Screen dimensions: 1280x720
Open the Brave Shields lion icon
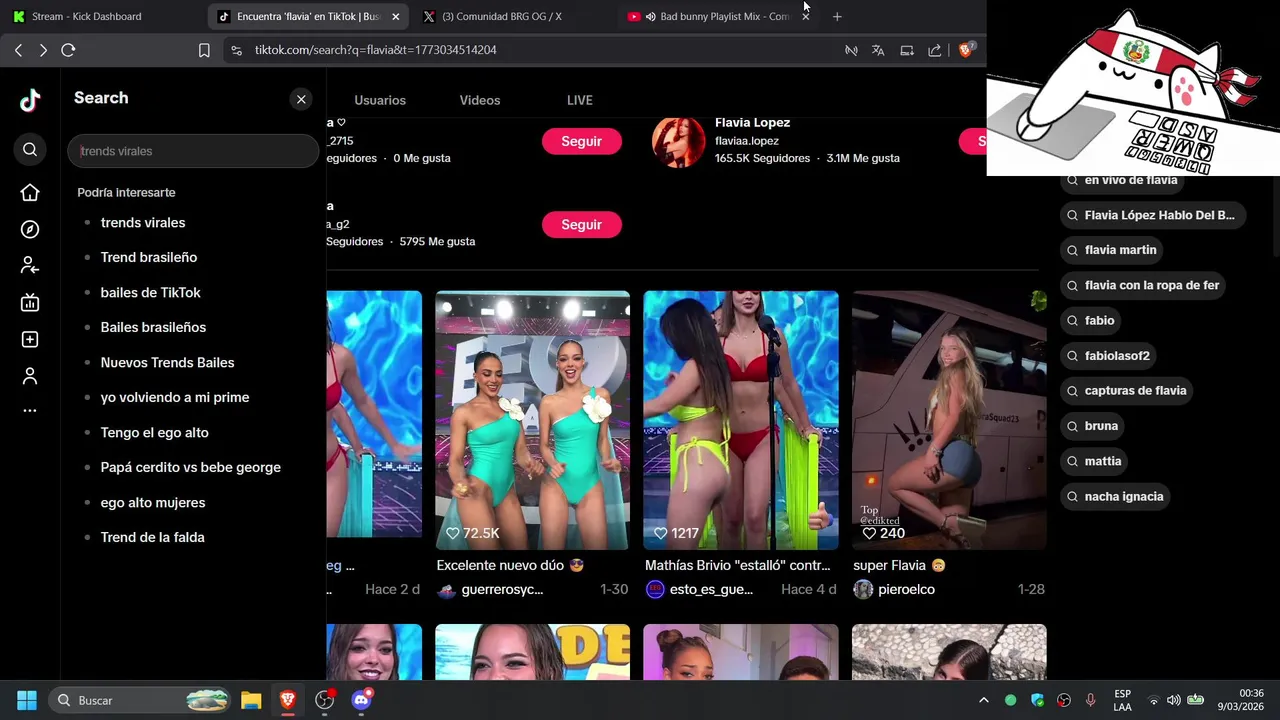pos(965,50)
